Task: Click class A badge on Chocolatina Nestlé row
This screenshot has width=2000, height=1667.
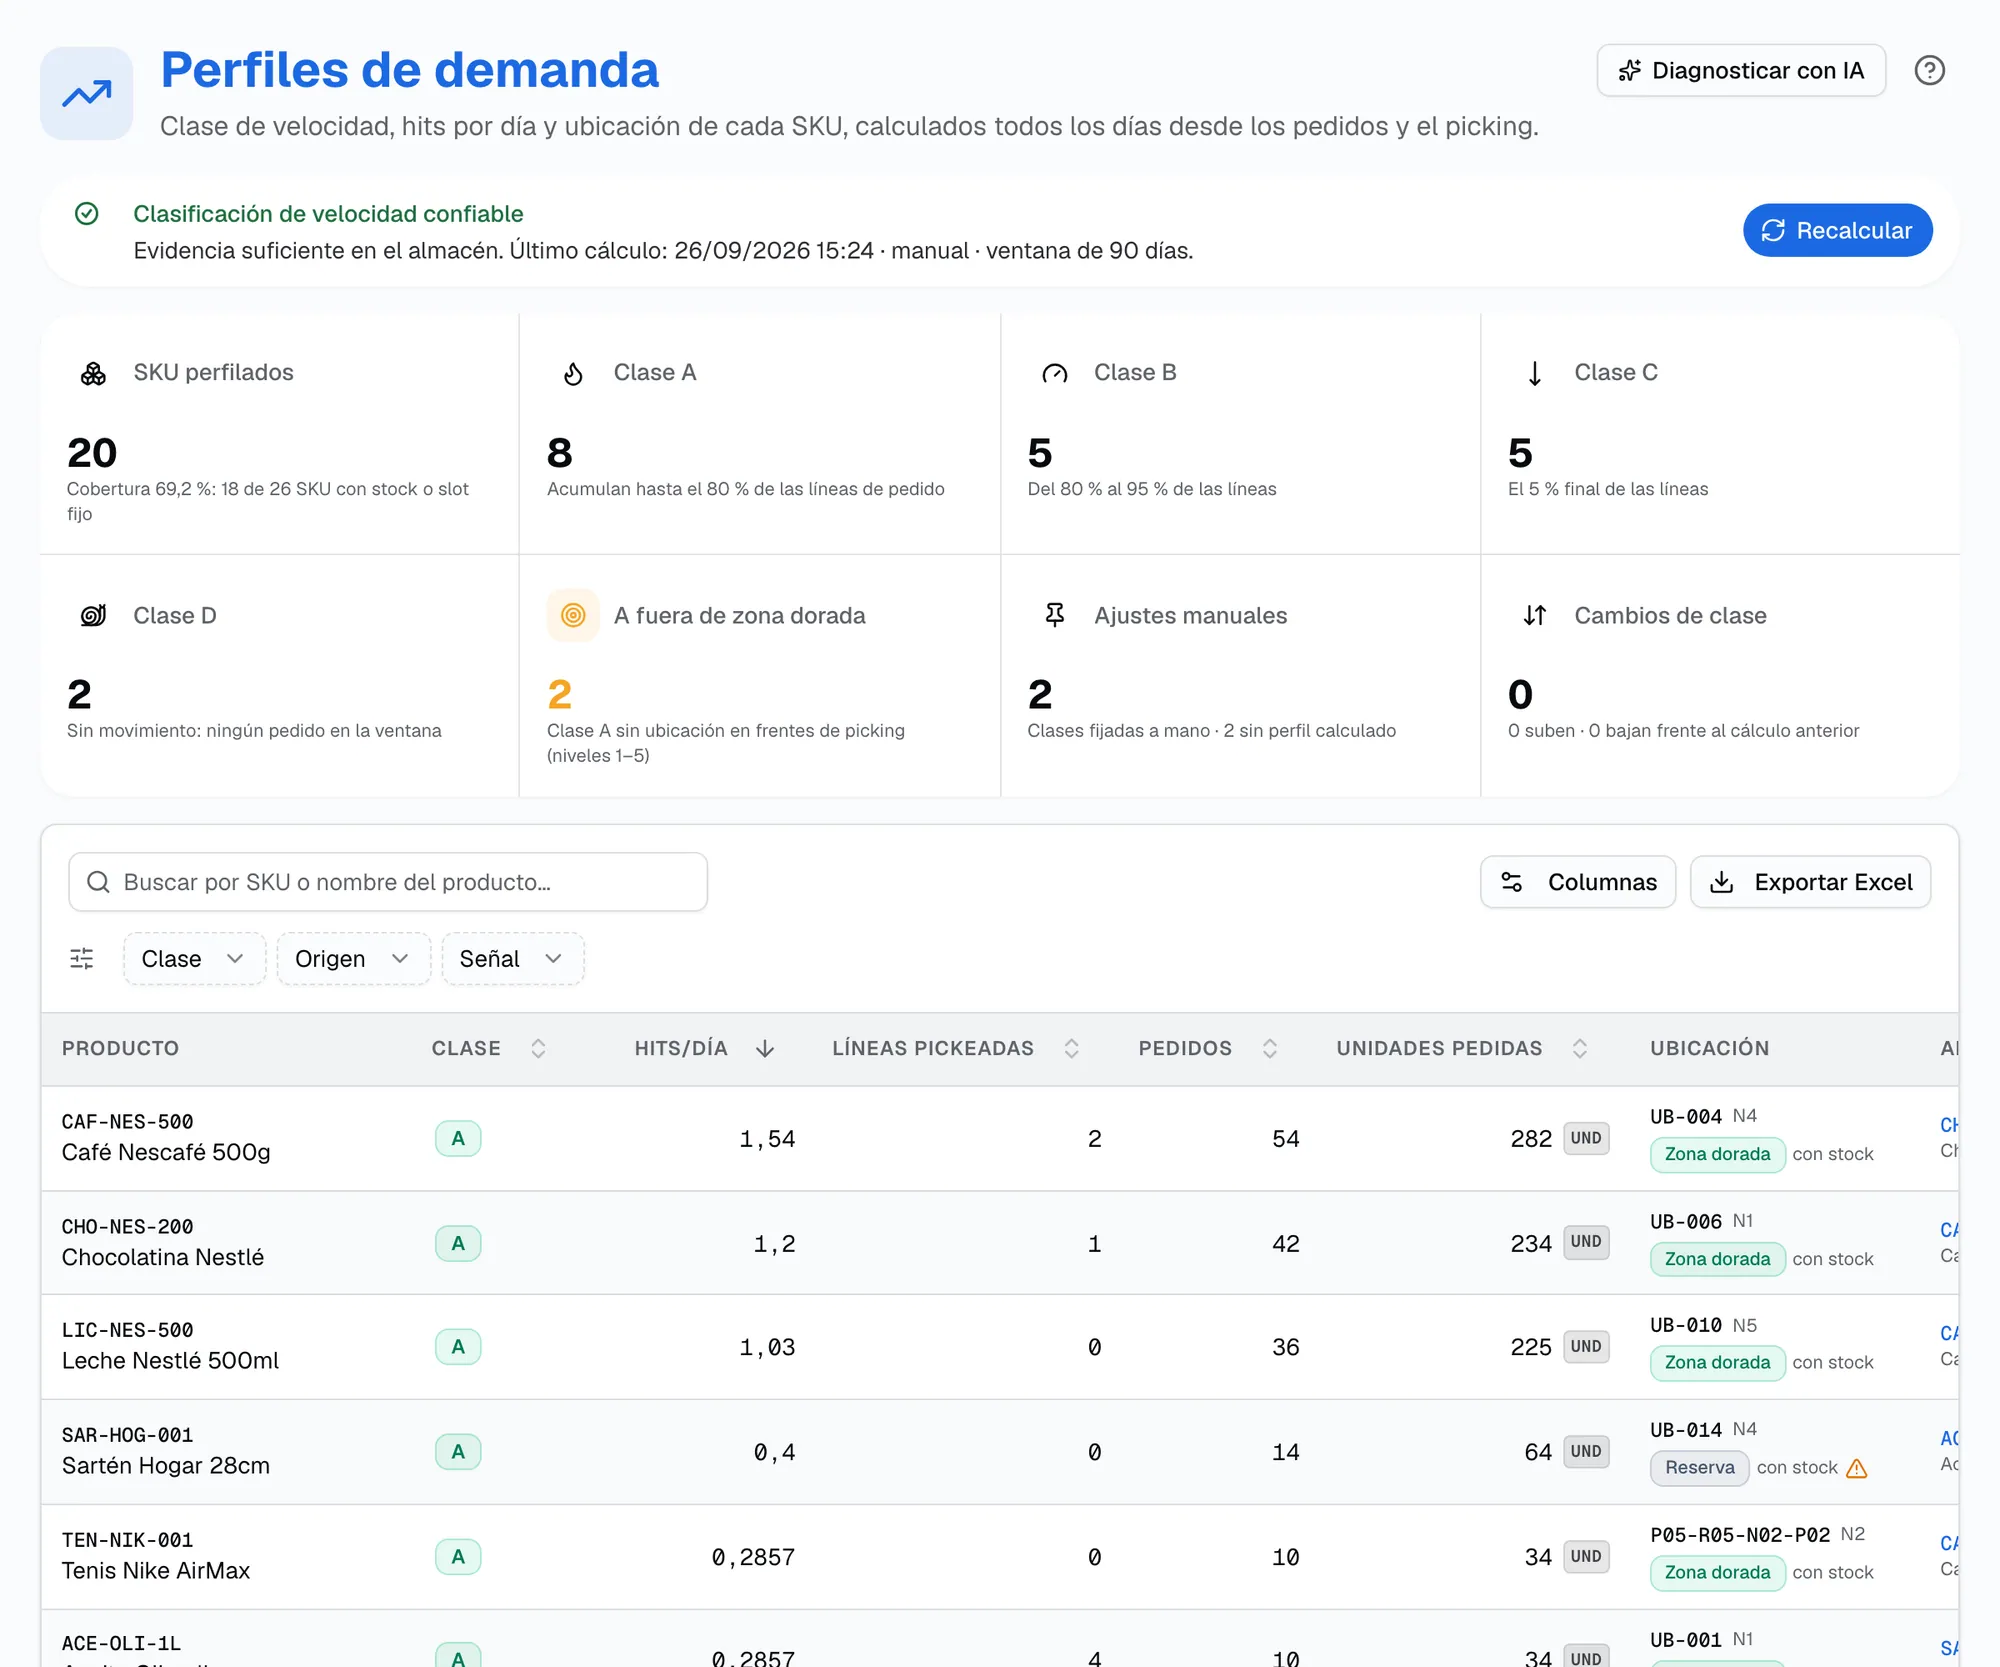Action: click(x=458, y=1243)
